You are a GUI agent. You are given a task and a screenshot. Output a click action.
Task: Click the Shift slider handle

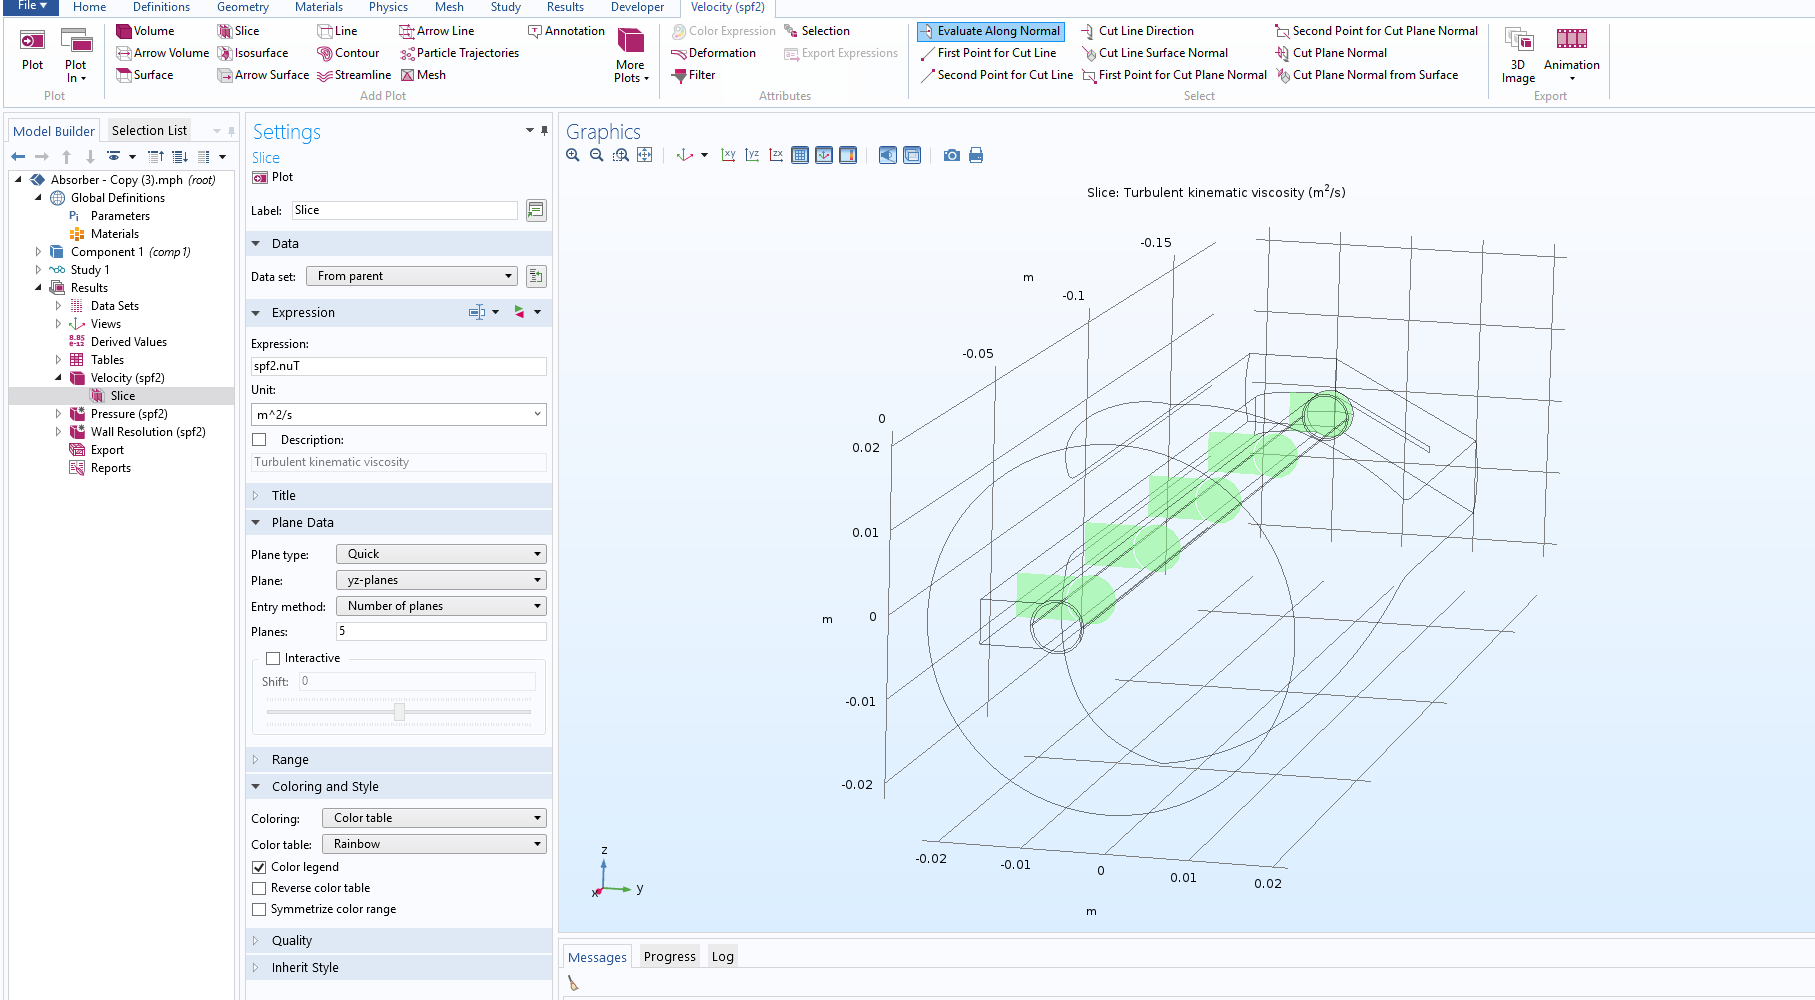pyautogui.click(x=399, y=712)
